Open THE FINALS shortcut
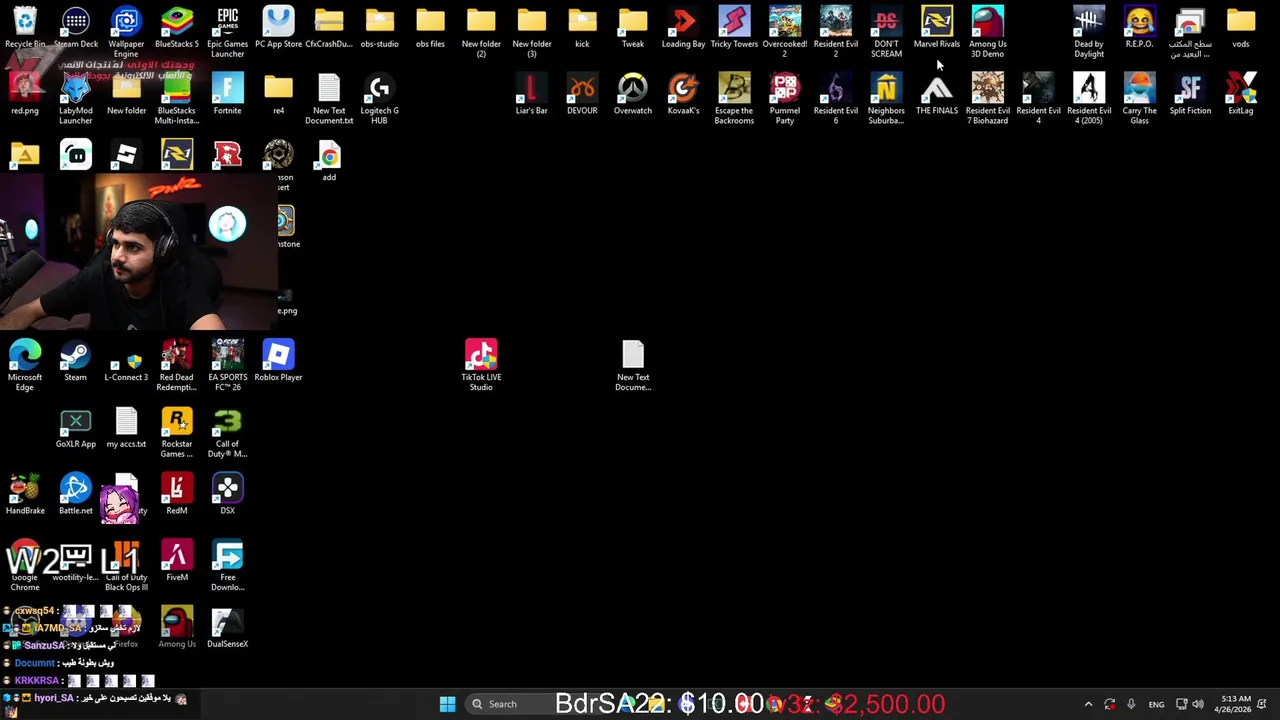 click(x=937, y=94)
